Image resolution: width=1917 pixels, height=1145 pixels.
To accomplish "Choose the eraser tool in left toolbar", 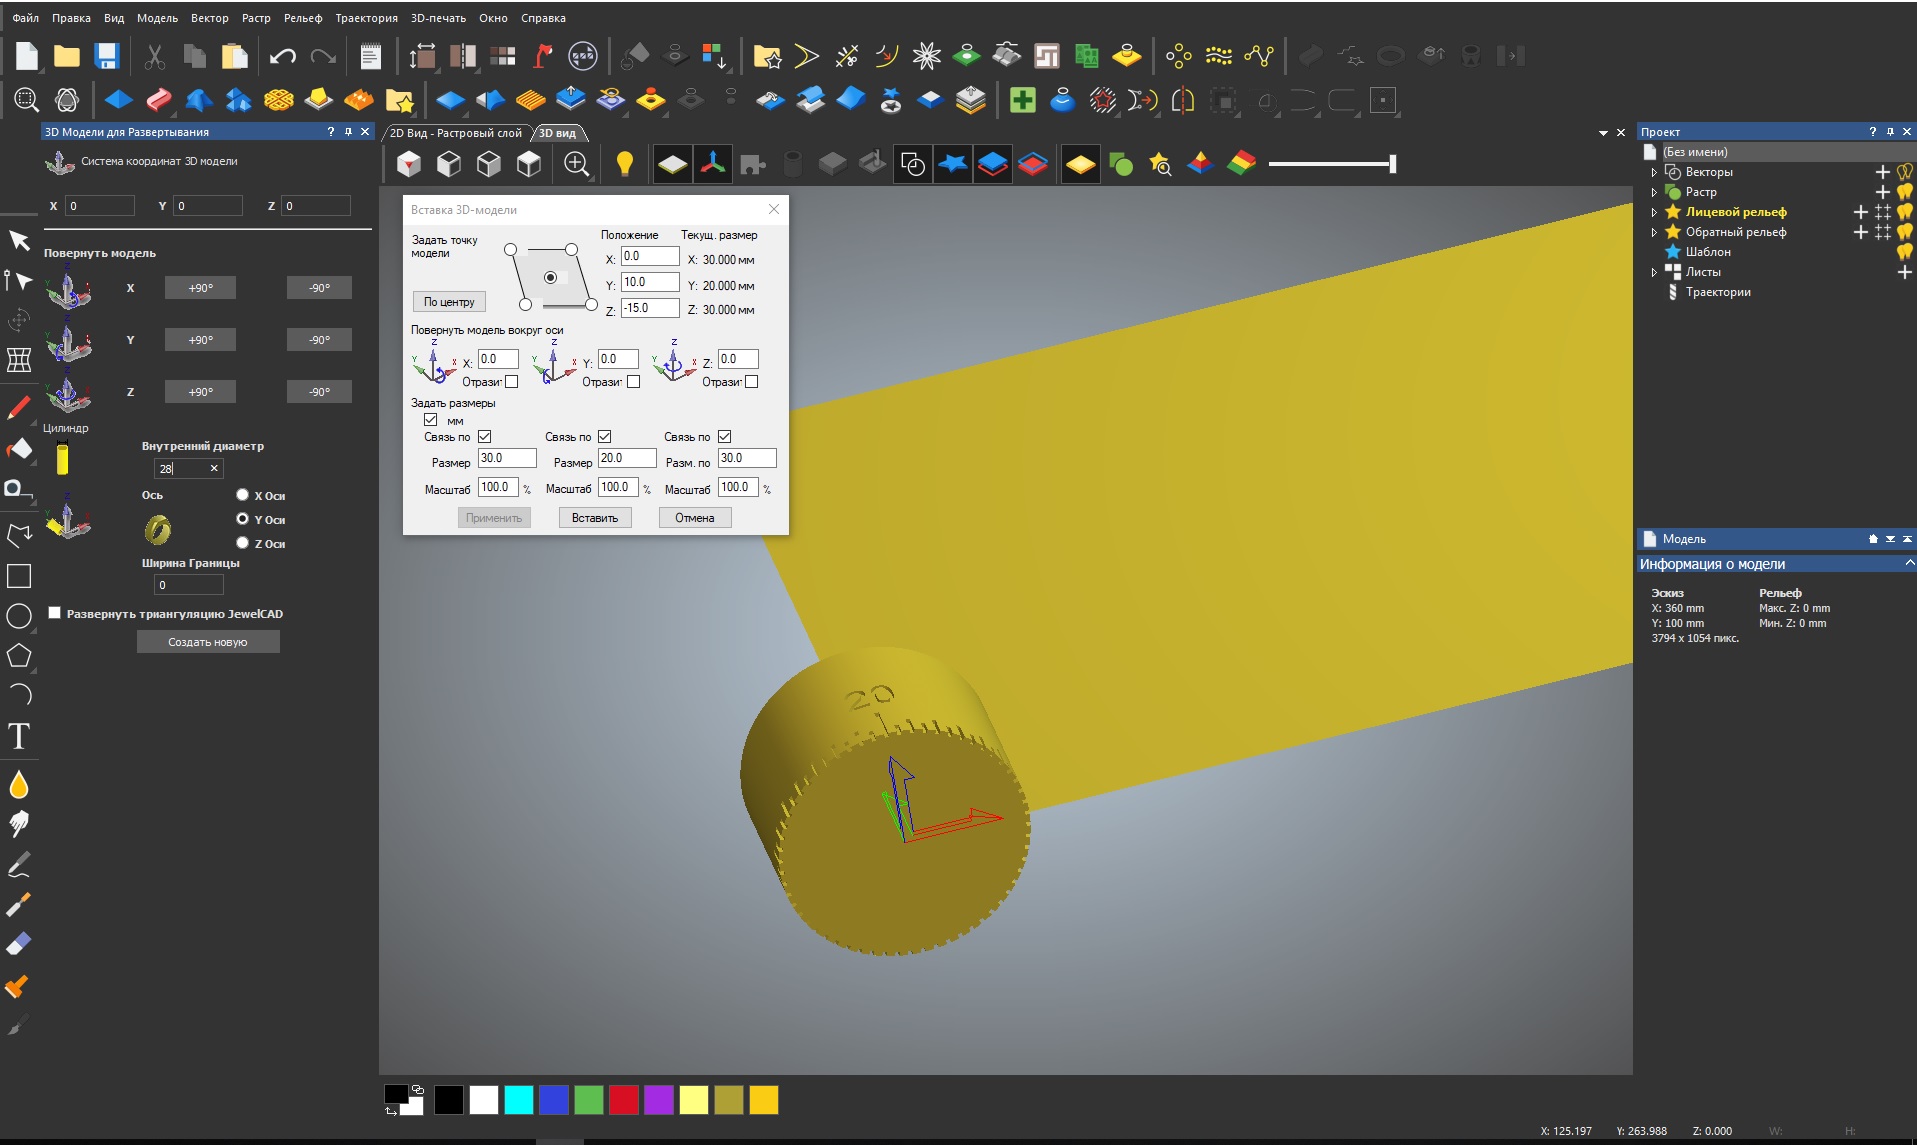I will (x=19, y=944).
